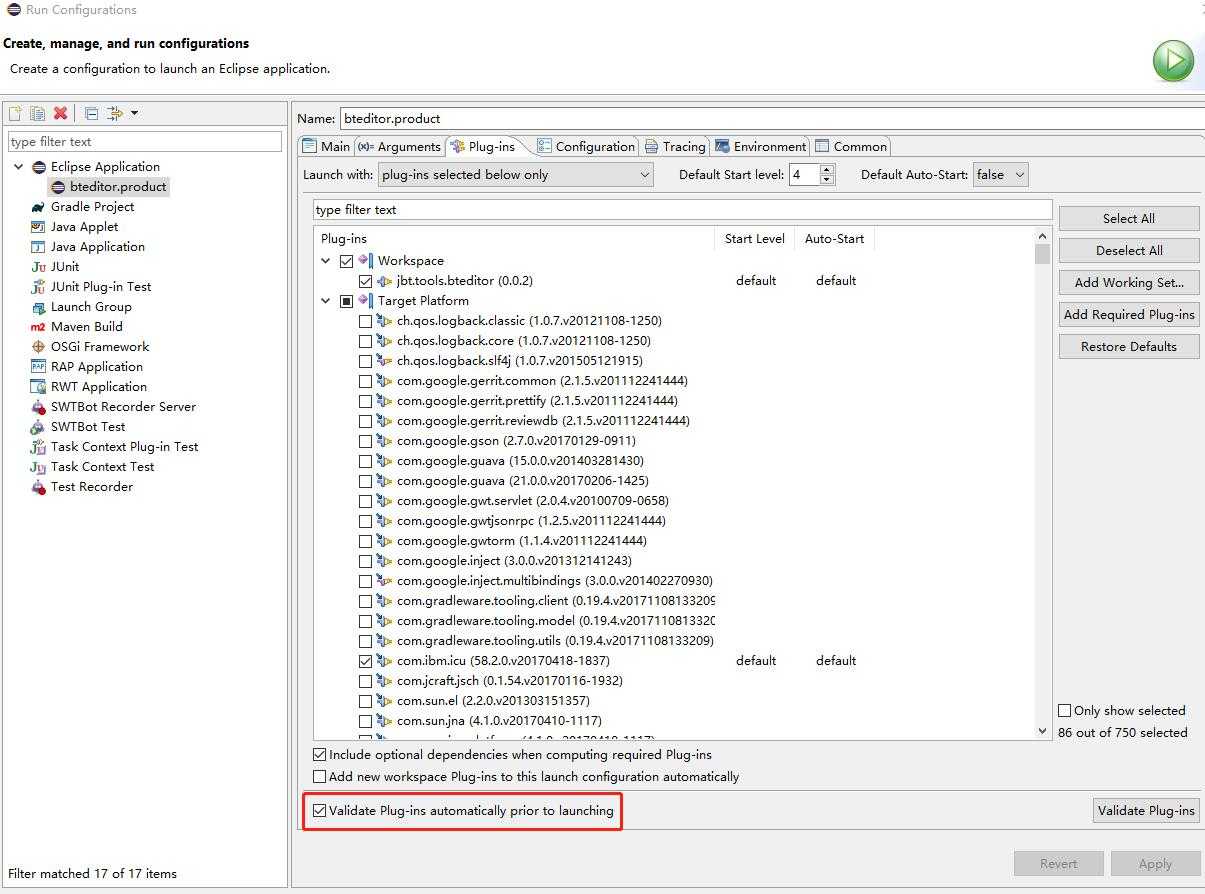Check ch.qos.logback.classic plug-in checkbox
The width and height of the screenshot is (1205, 894).
click(x=365, y=321)
